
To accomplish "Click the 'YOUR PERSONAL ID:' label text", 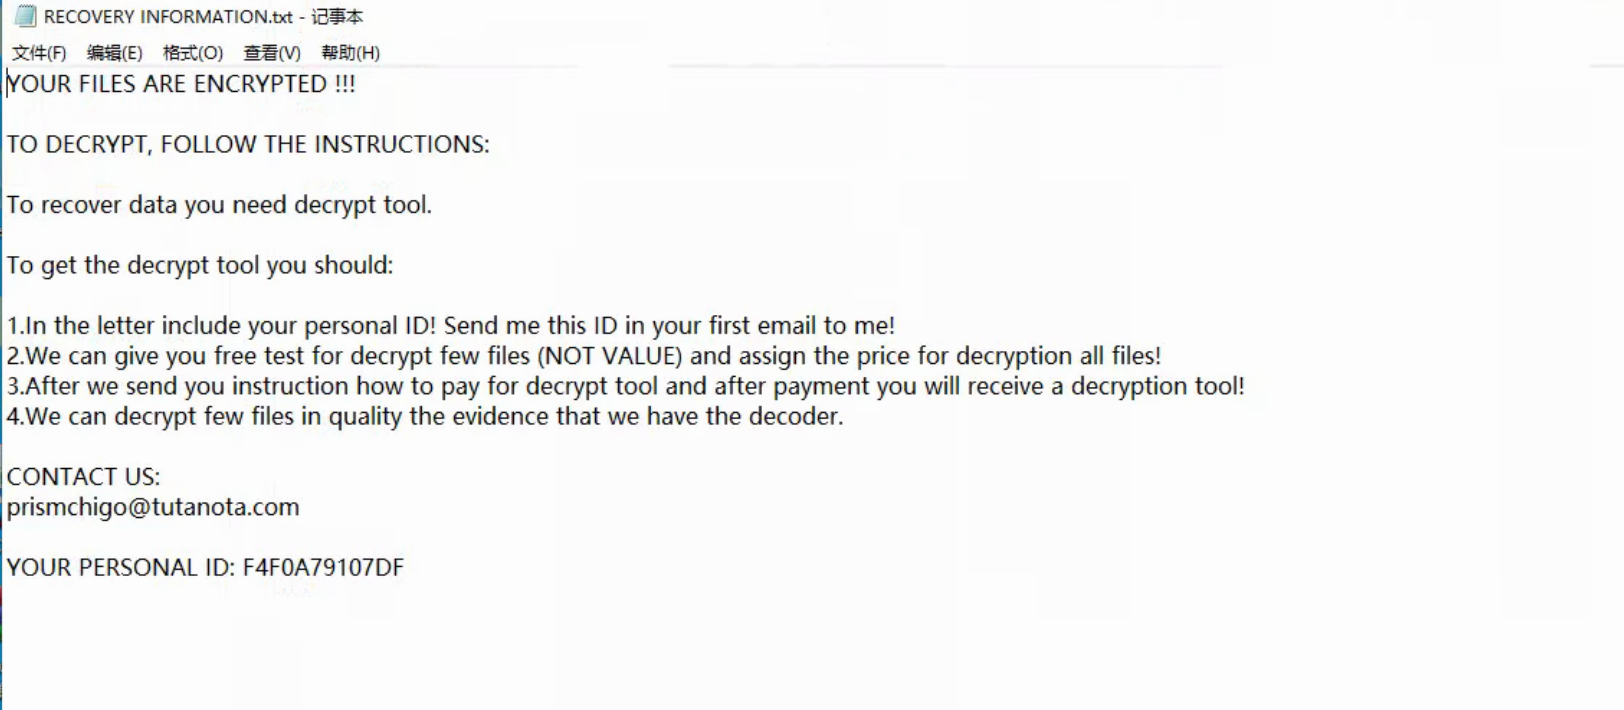I will click(120, 568).
